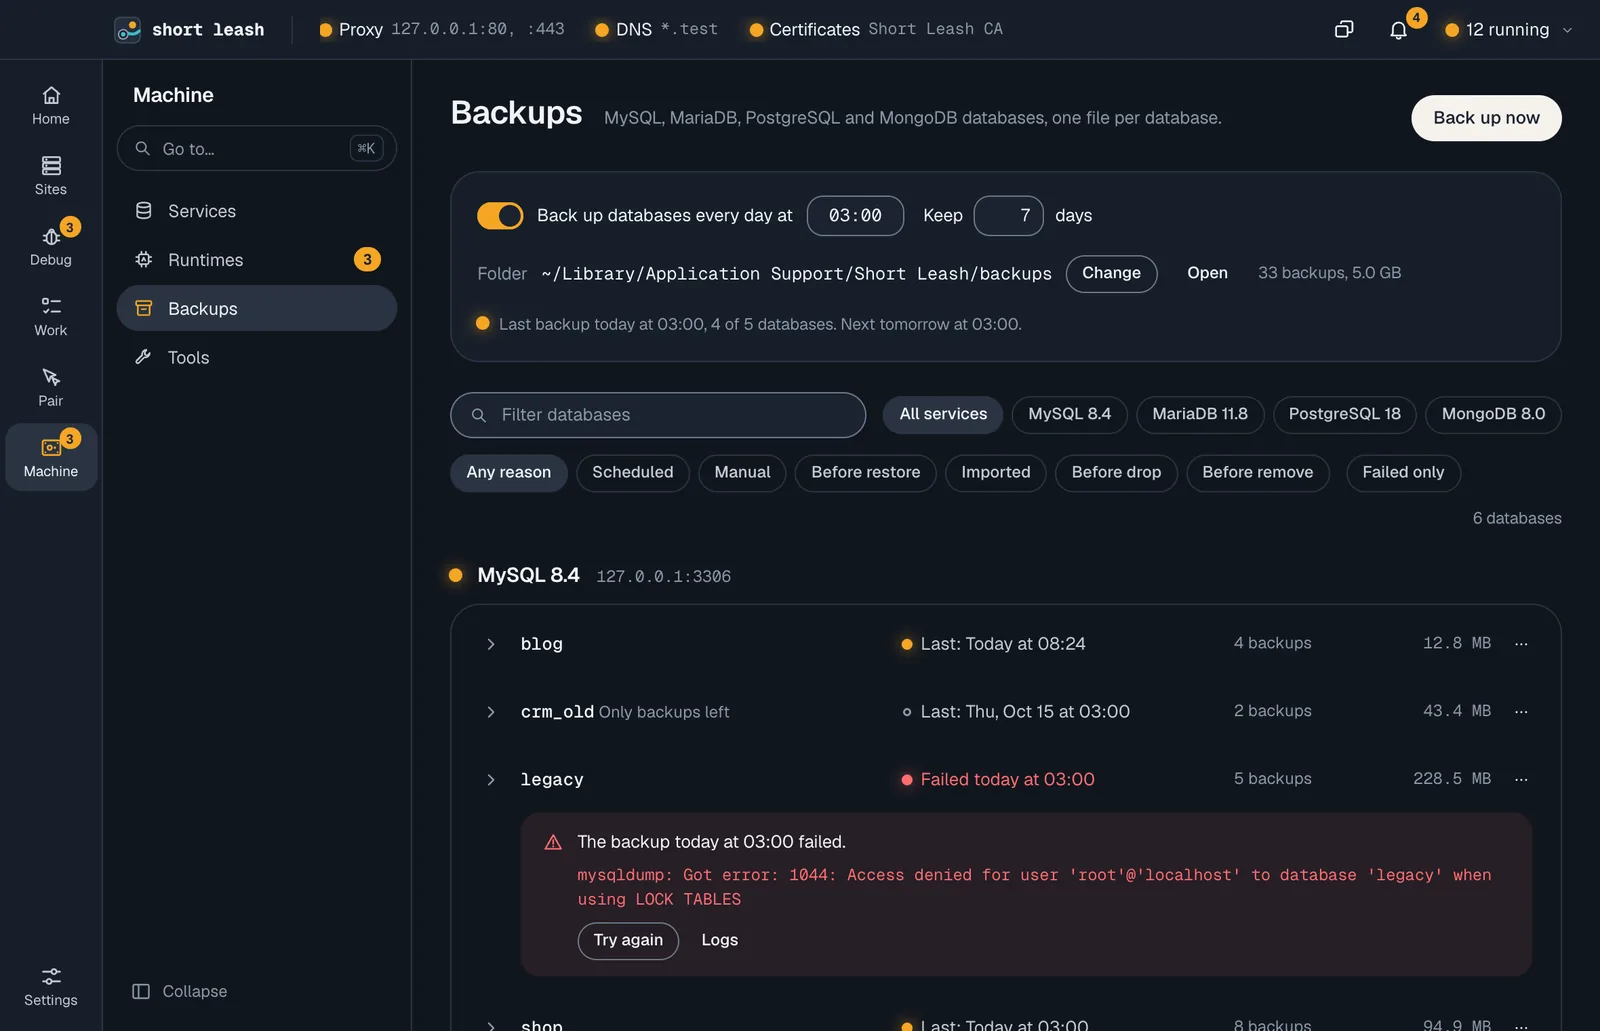Screen dimensions: 1600x1031
Task: Filter by MariaDB 11.8 service
Action: click(x=1200, y=414)
